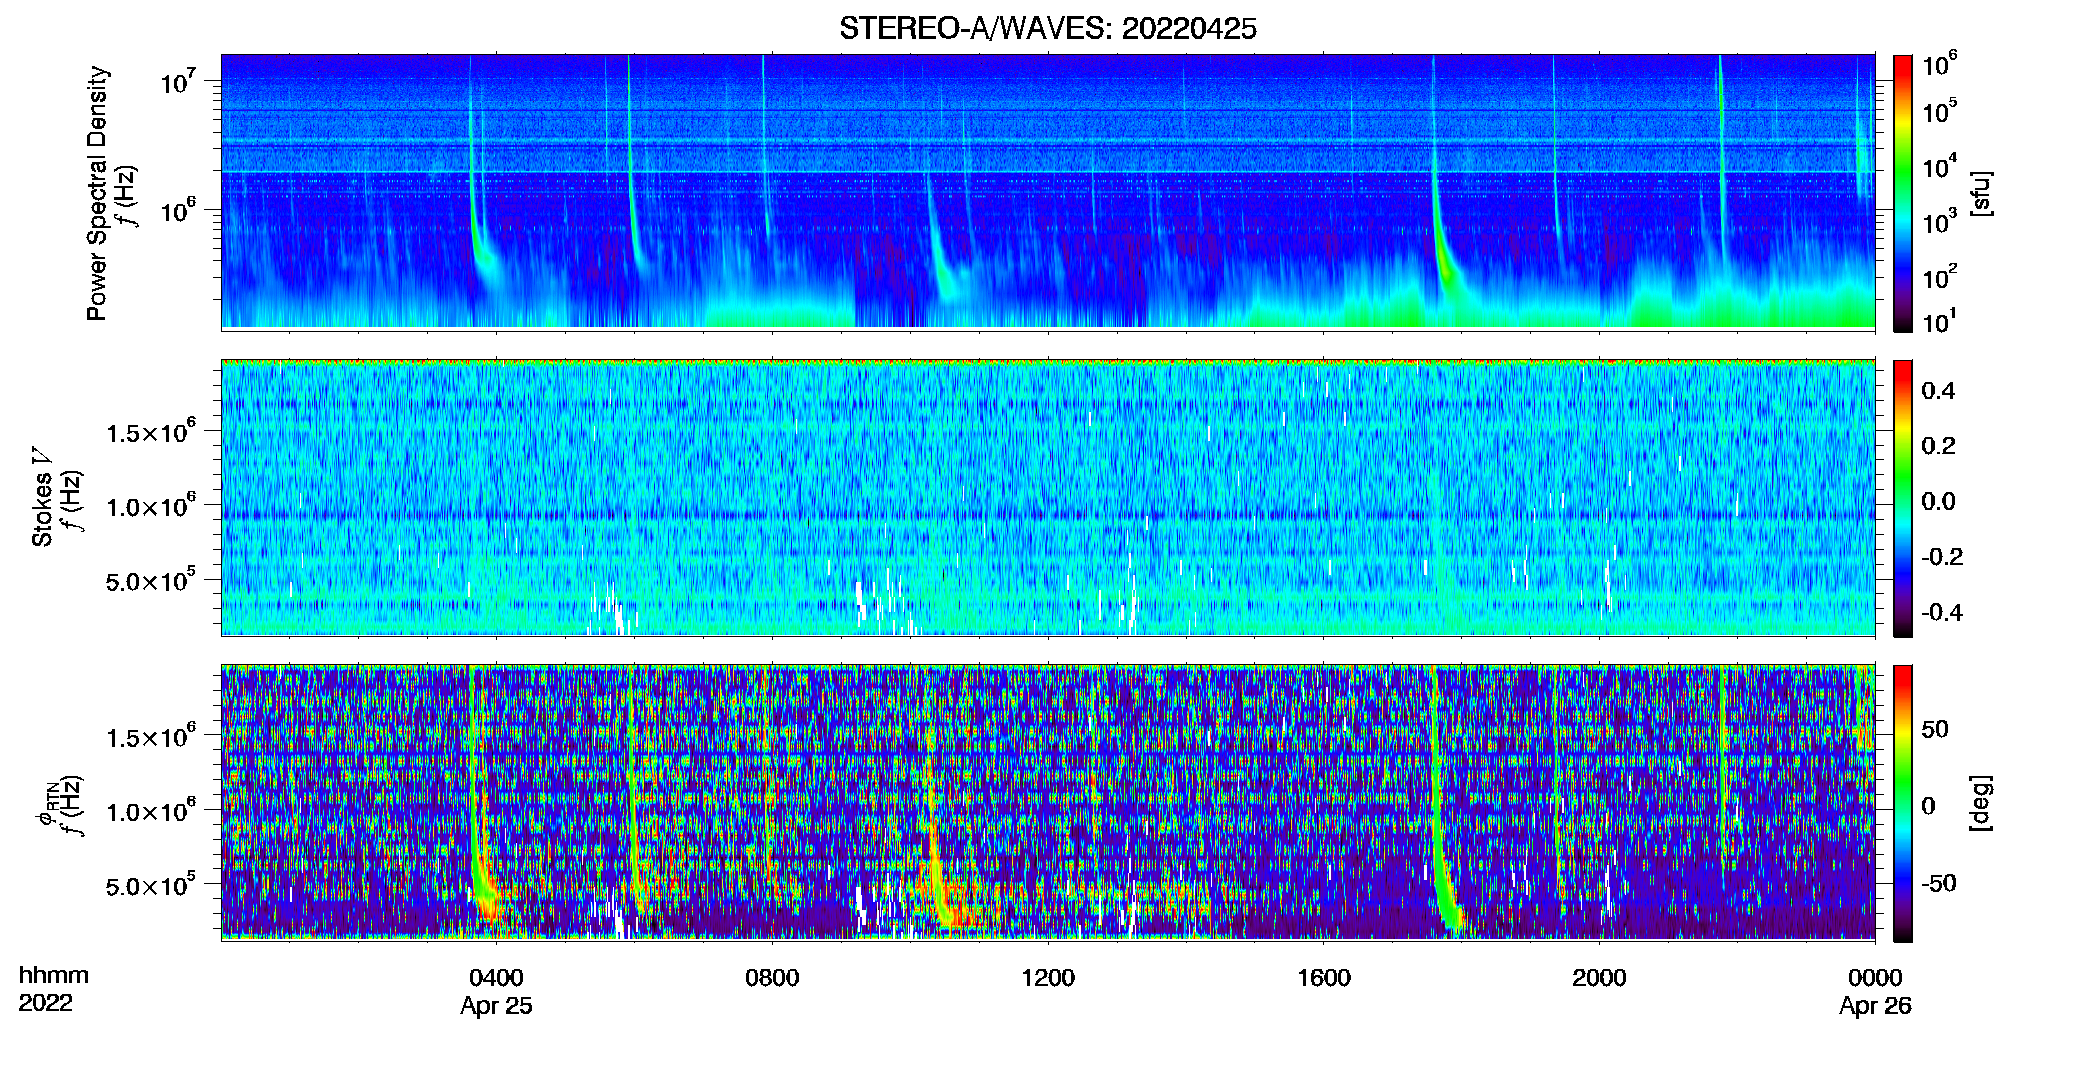The width and height of the screenshot is (2096, 1080).
Task: Click the 50 degree colorbar value
Action: pos(1935,729)
